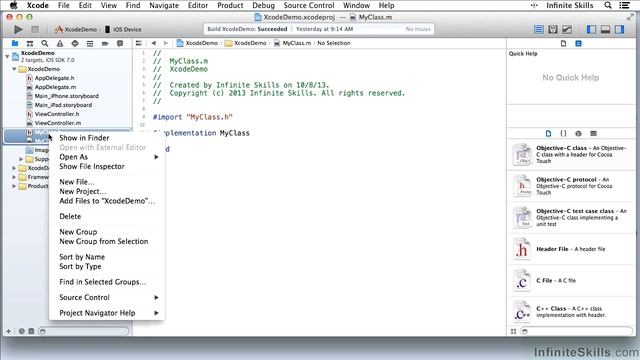Add new item with navigator plus button

point(9,331)
